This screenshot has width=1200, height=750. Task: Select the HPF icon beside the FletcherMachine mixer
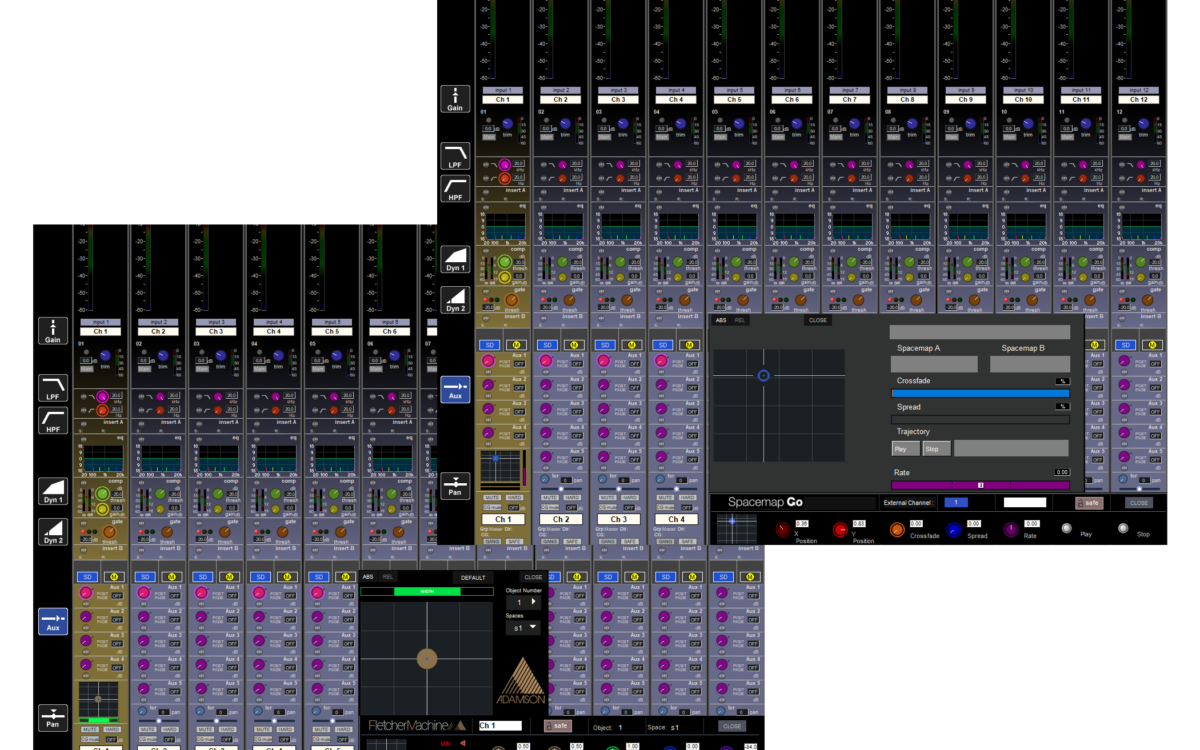coord(52,422)
